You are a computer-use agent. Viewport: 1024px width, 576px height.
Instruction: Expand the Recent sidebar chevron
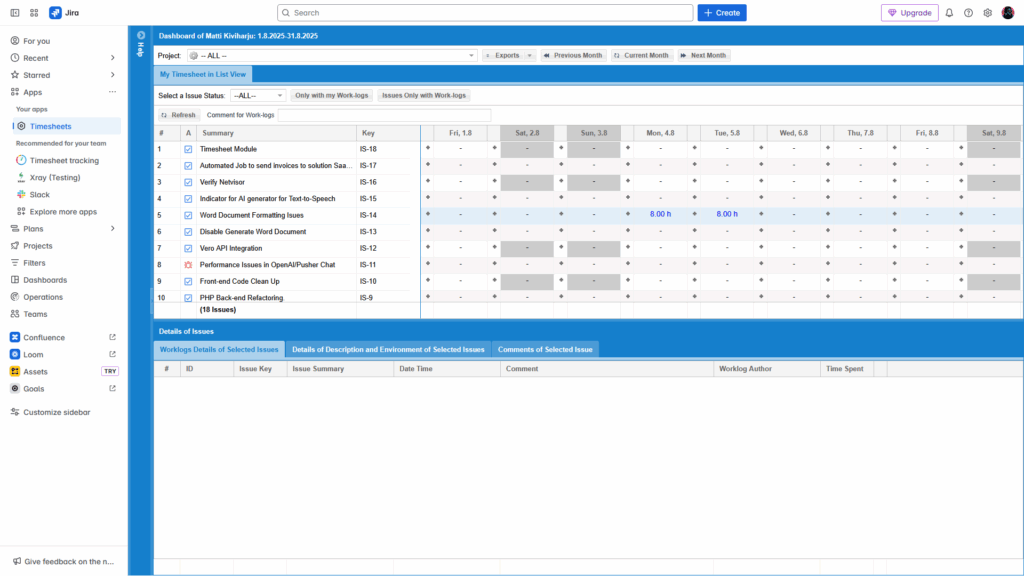click(112, 57)
